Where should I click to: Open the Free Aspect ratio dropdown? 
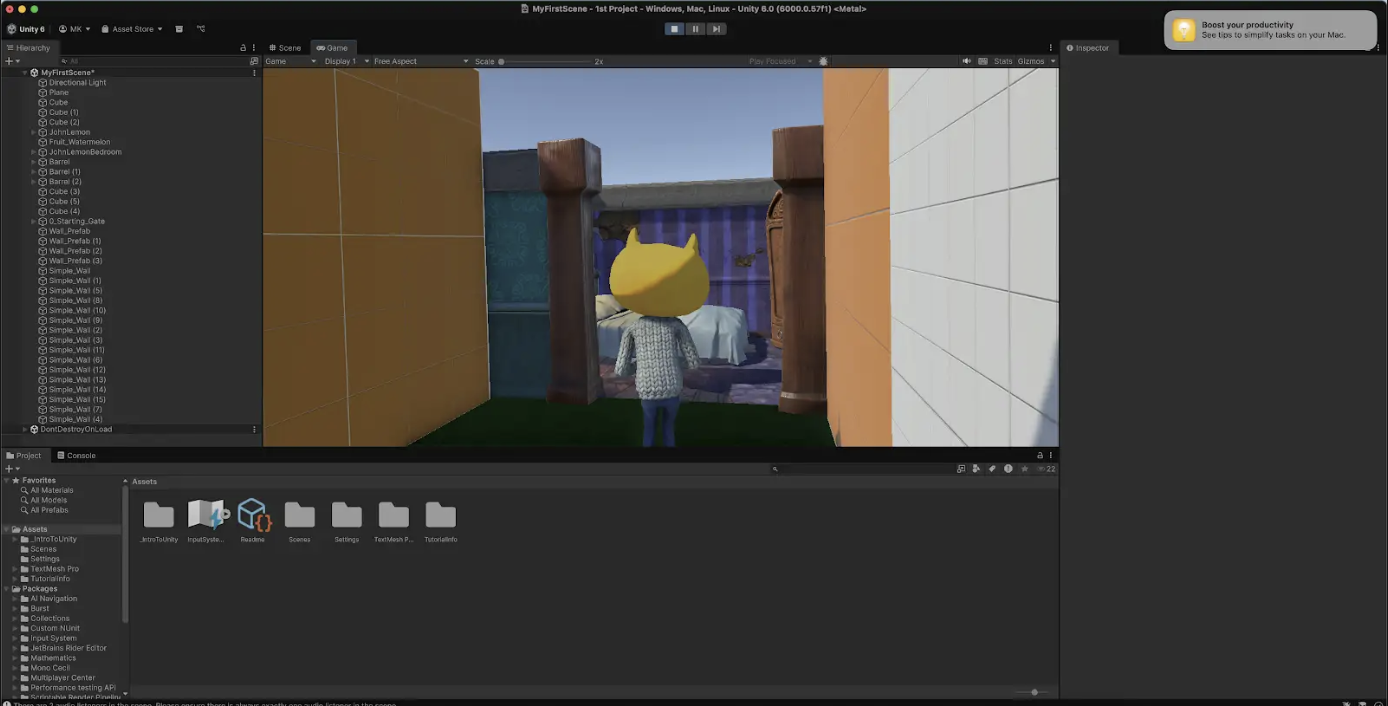click(420, 61)
